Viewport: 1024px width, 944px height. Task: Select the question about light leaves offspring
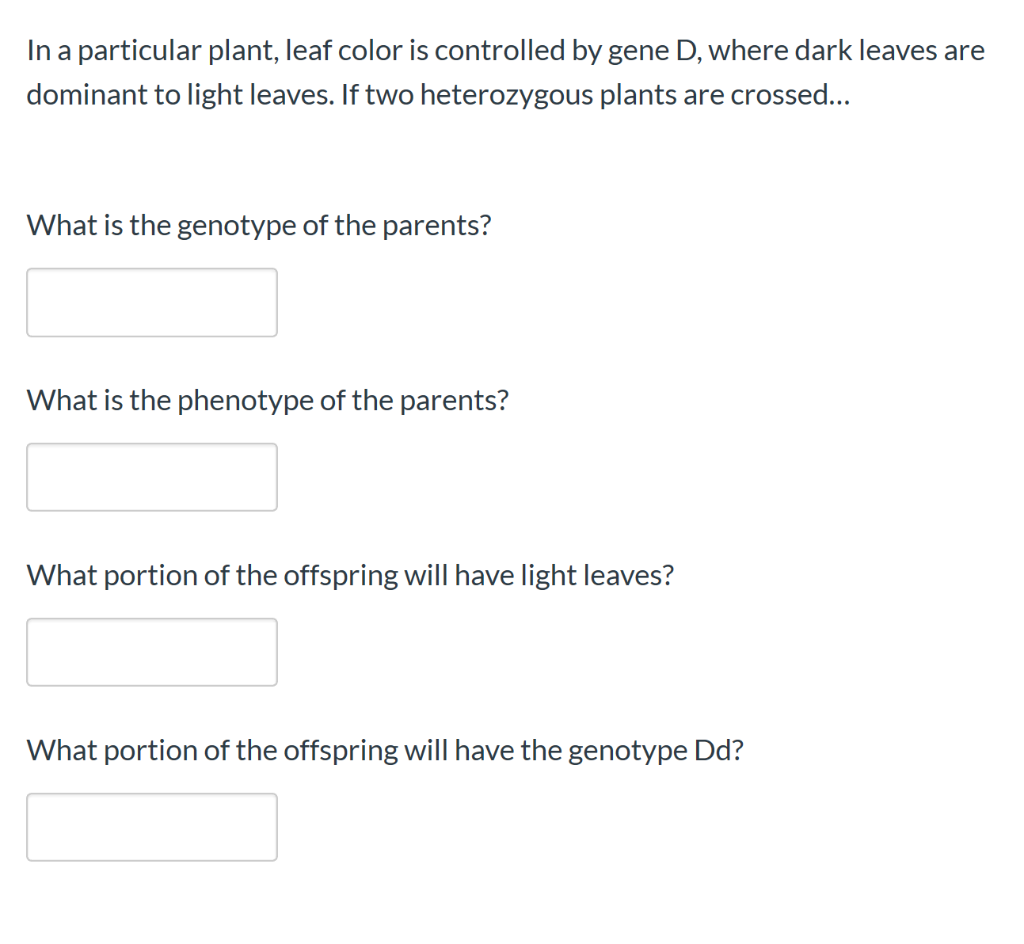click(x=350, y=575)
